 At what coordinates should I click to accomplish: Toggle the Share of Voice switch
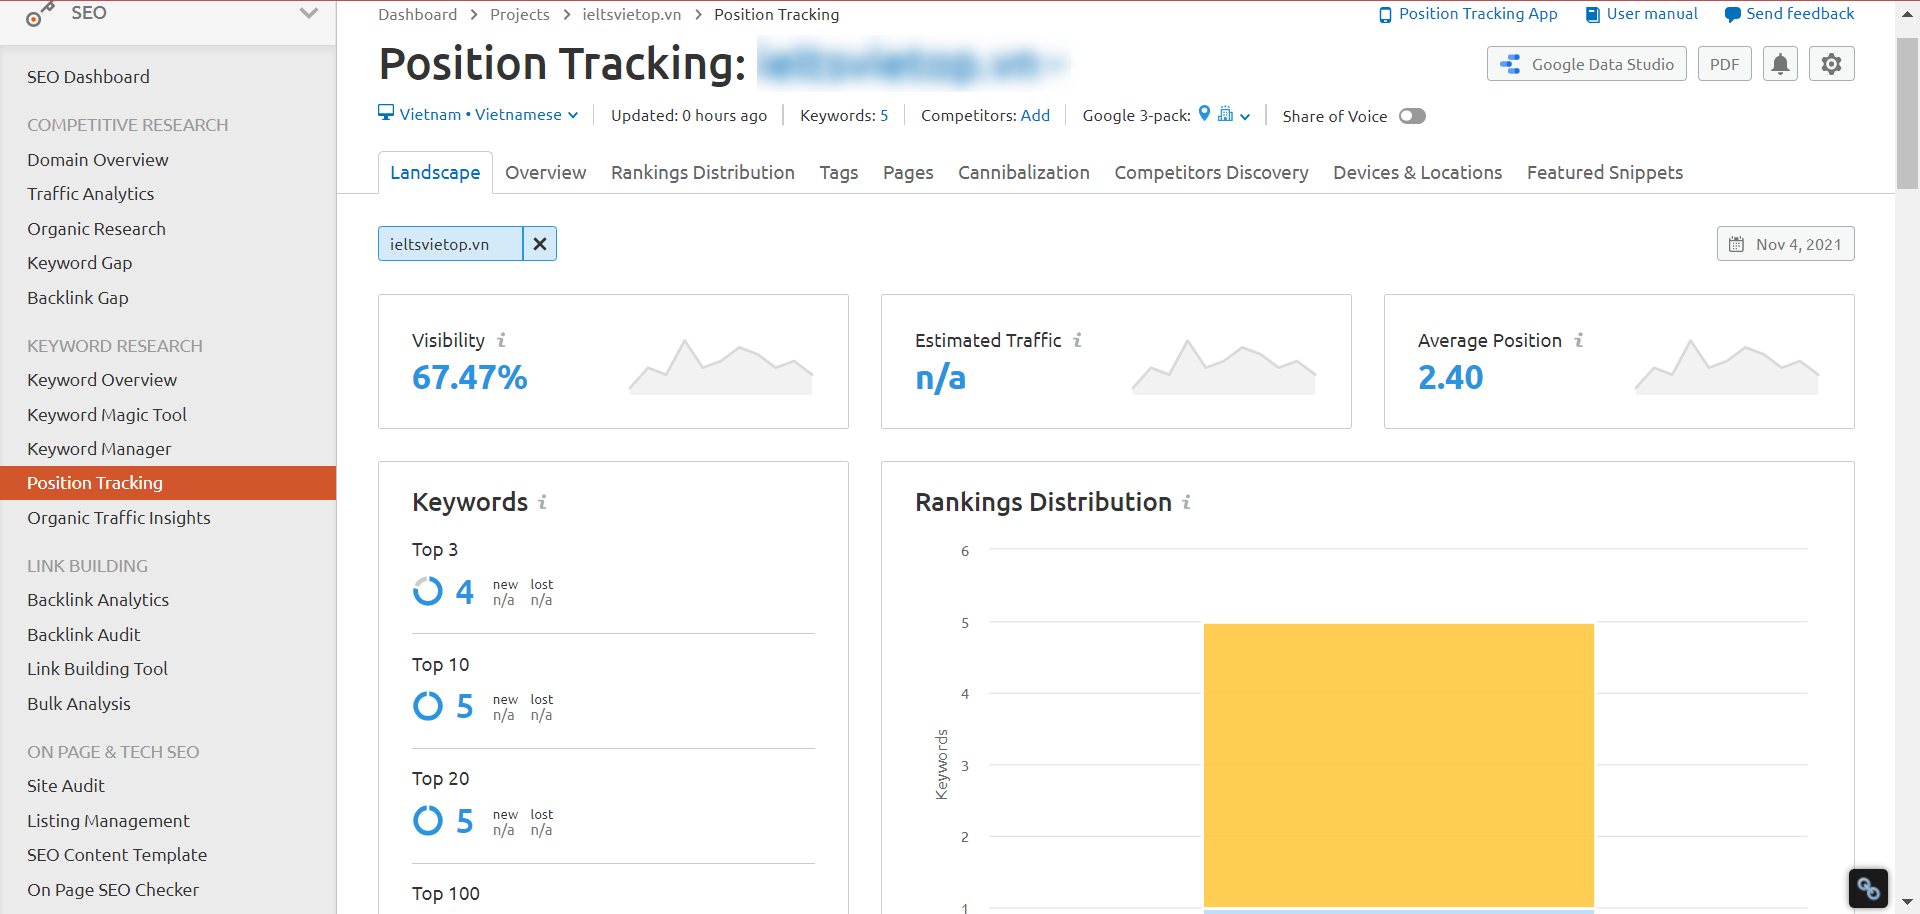pyautogui.click(x=1412, y=116)
